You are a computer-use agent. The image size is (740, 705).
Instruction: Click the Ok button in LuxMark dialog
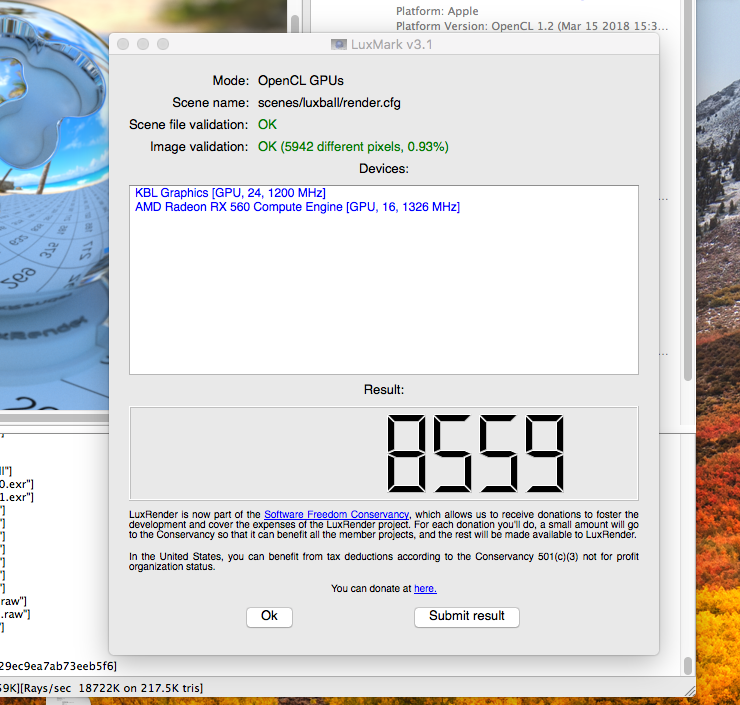point(269,617)
